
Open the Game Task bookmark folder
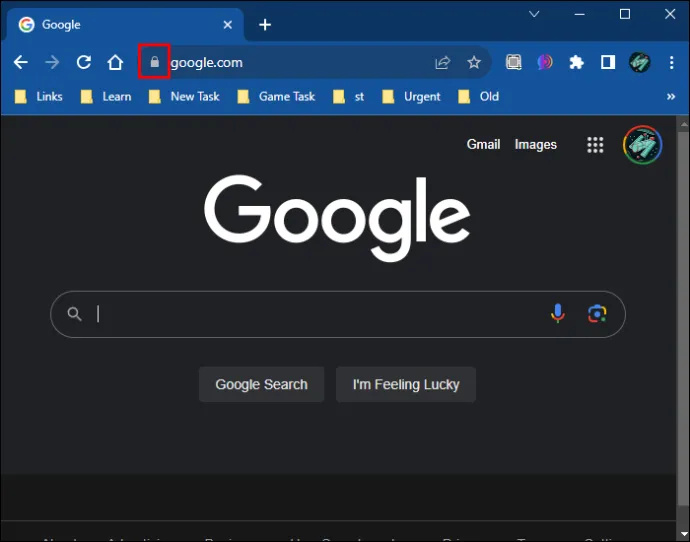point(276,97)
